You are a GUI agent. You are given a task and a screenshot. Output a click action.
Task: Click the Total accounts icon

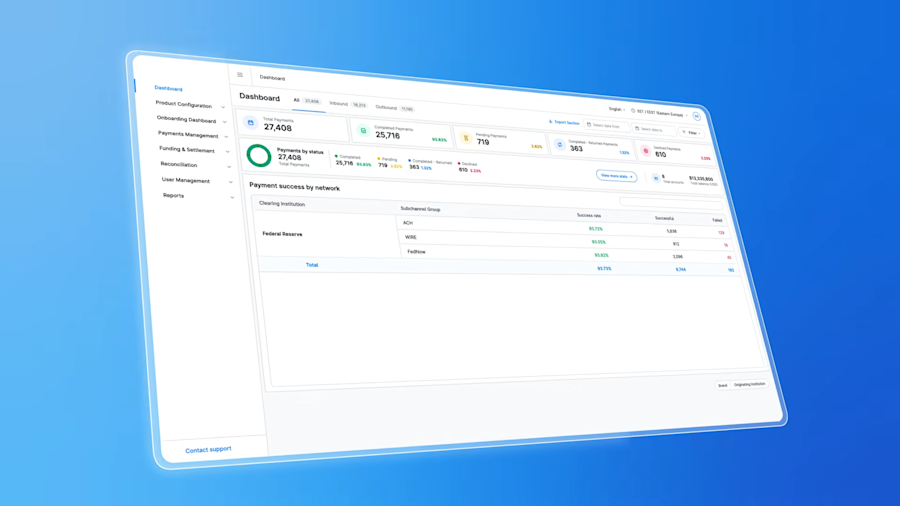pyautogui.click(x=655, y=178)
